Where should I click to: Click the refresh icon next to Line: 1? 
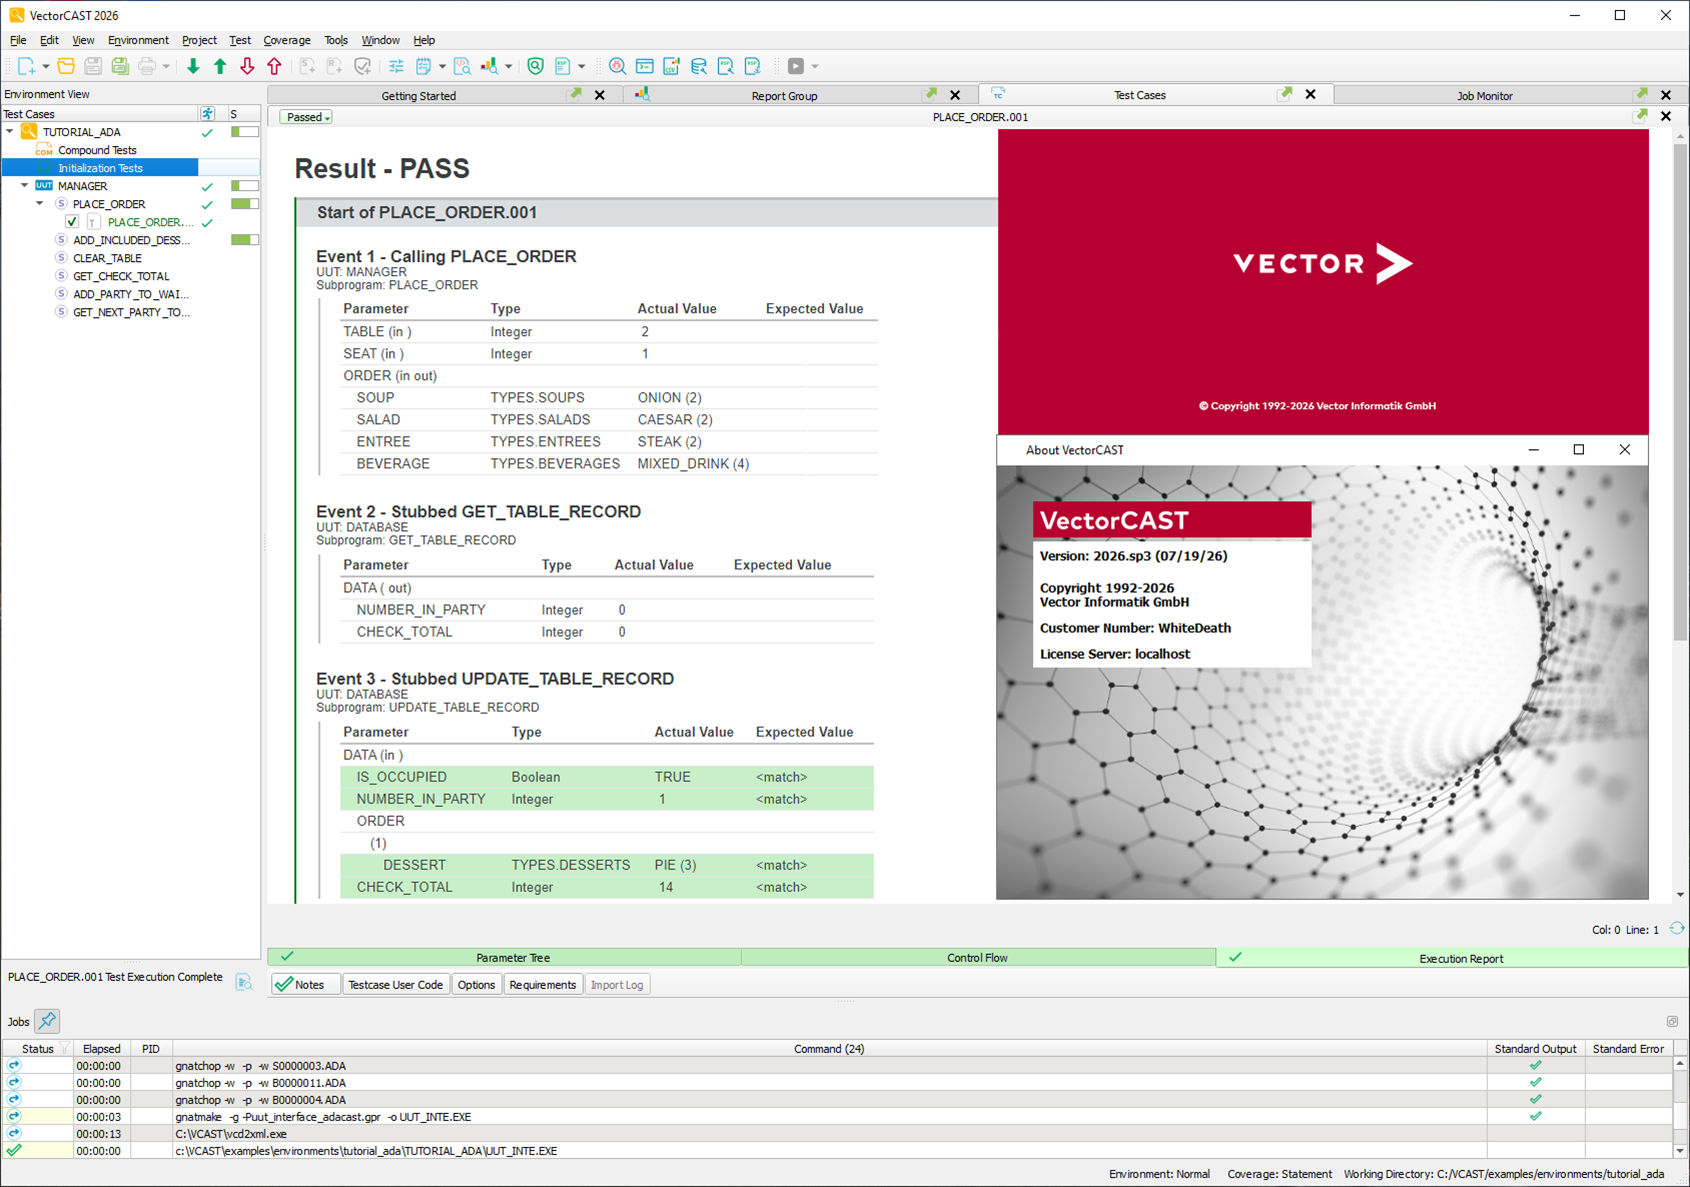click(x=1677, y=929)
